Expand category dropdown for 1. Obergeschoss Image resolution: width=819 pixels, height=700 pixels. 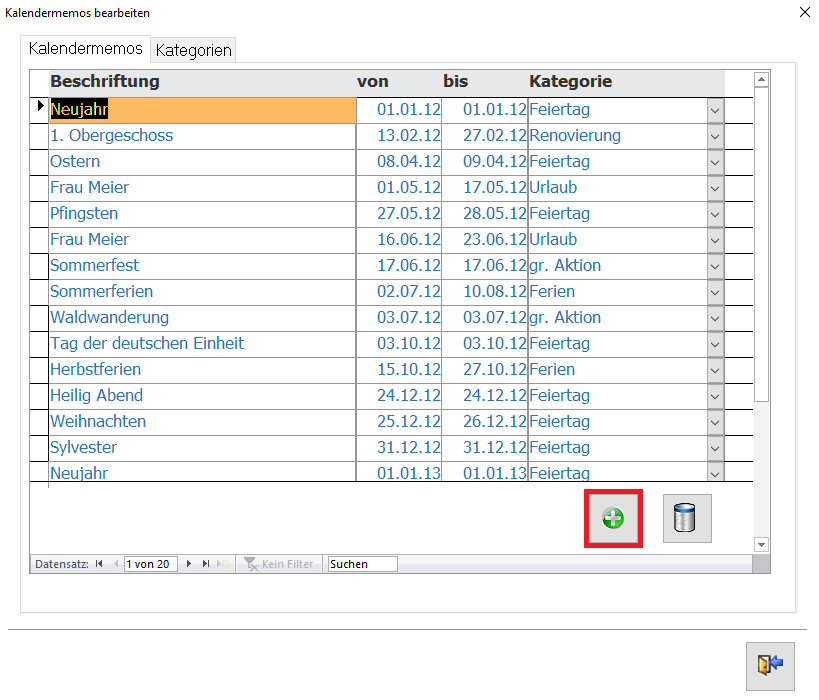pyautogui.click(x=715, y=136)
